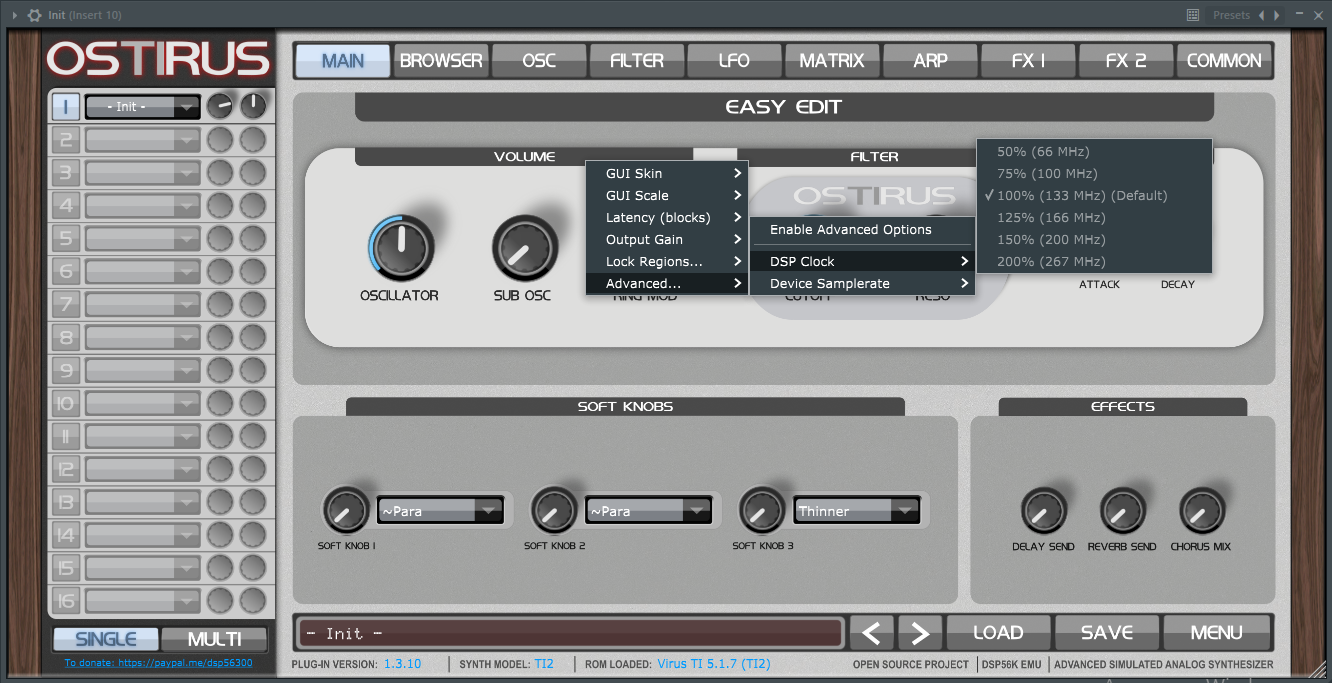Screen dimensions: 1332x683
Task: Expand the GUI Skin submenu
Action: [x=667, y=173]
